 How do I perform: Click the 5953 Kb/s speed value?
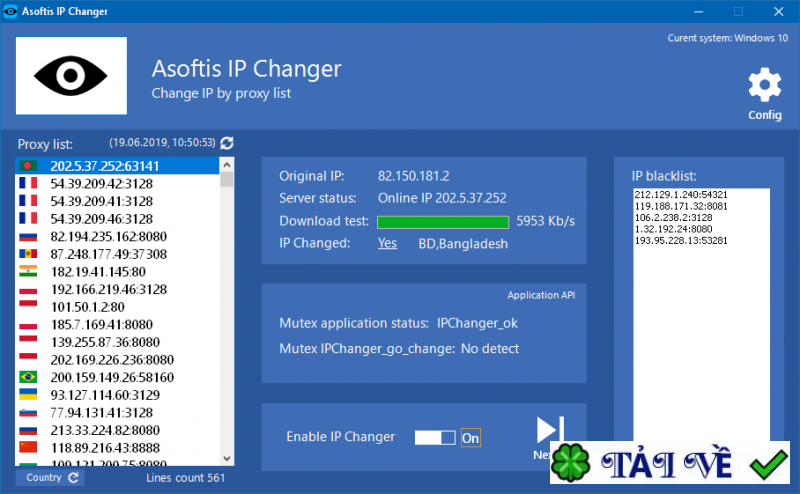[x=545, y=221]
